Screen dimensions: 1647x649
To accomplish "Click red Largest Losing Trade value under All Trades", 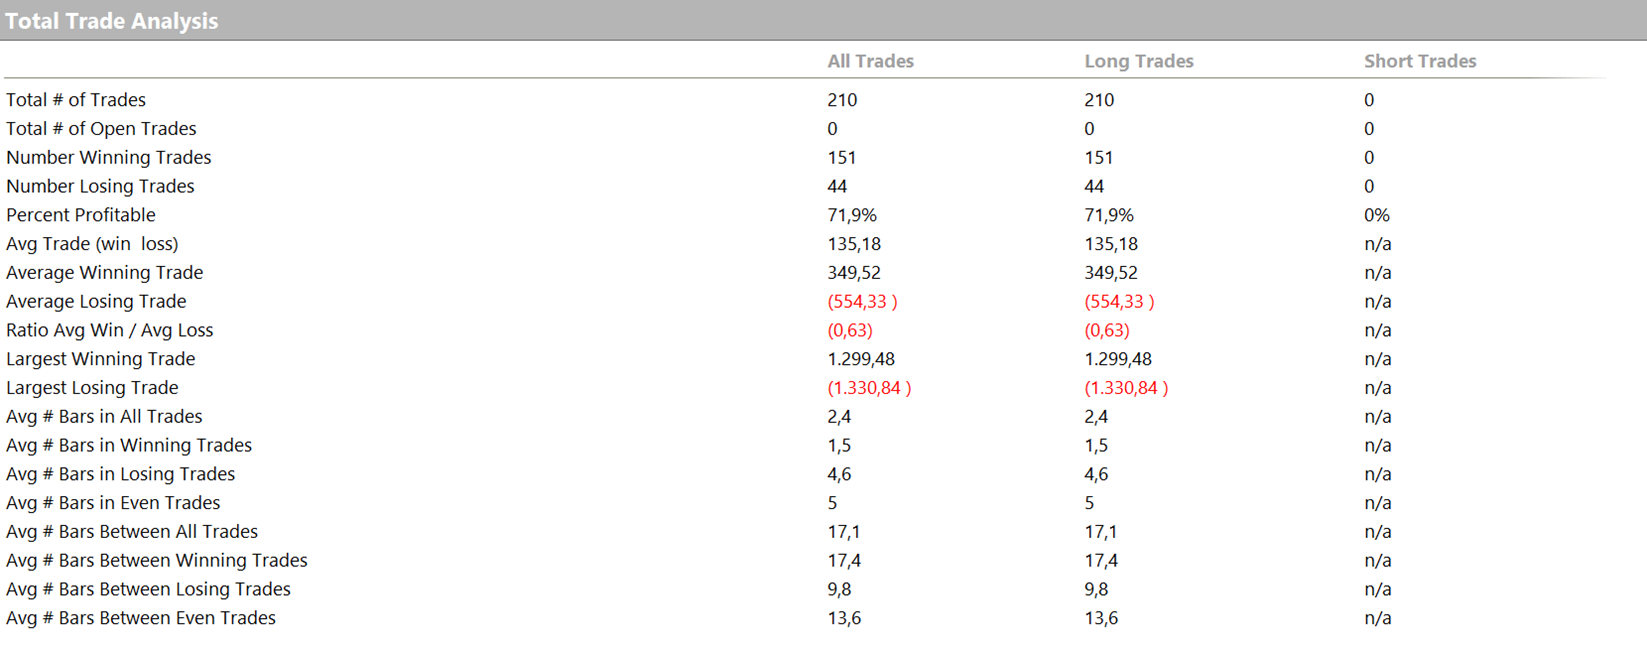I will [x=868, y=388].
